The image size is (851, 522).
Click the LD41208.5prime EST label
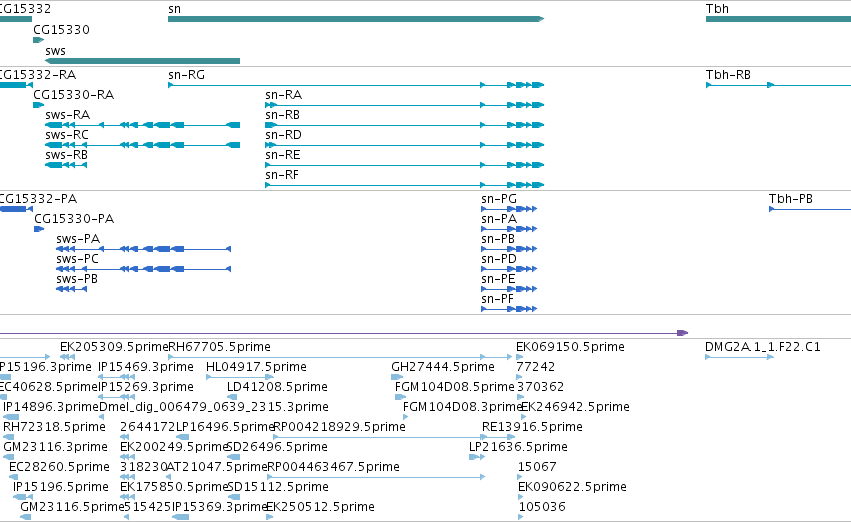pyautogui.click(x=277, y=387)
